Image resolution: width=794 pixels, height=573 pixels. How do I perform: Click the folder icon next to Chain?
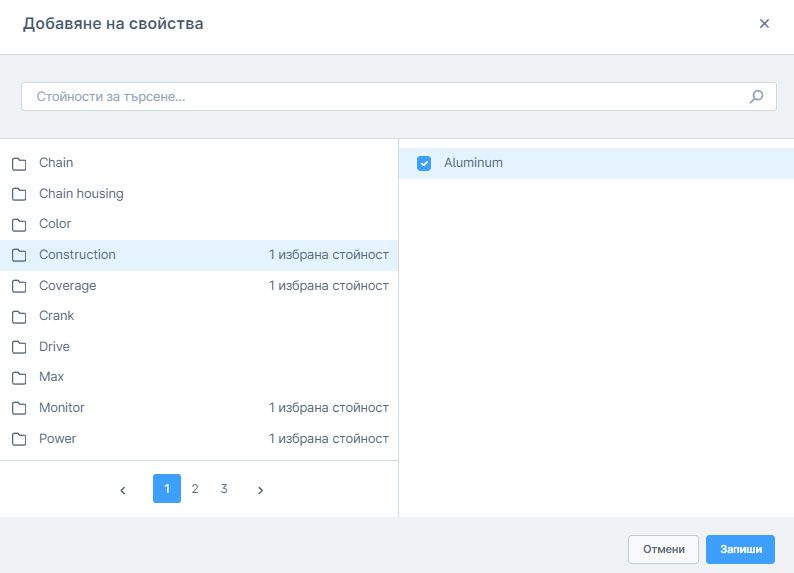pos(19,163)
